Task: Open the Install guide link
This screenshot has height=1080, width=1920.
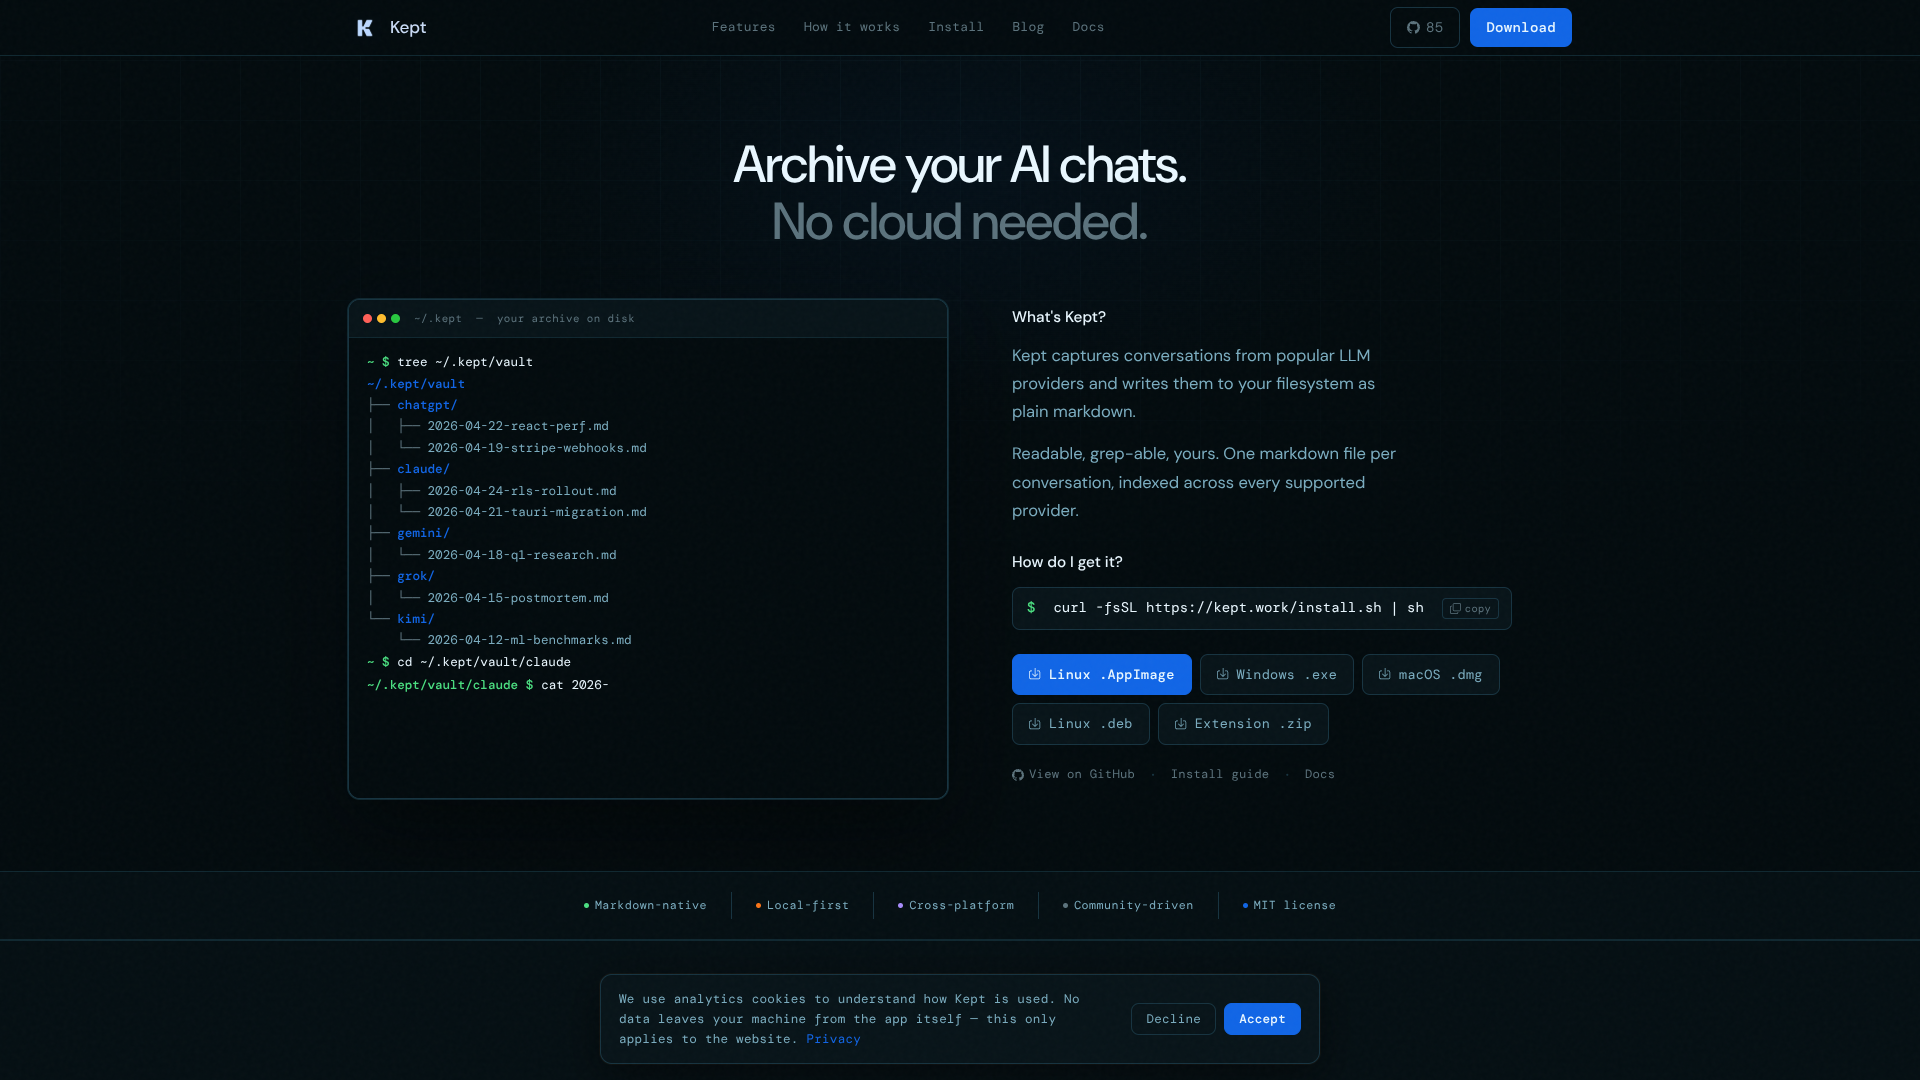Action: 1219,774
